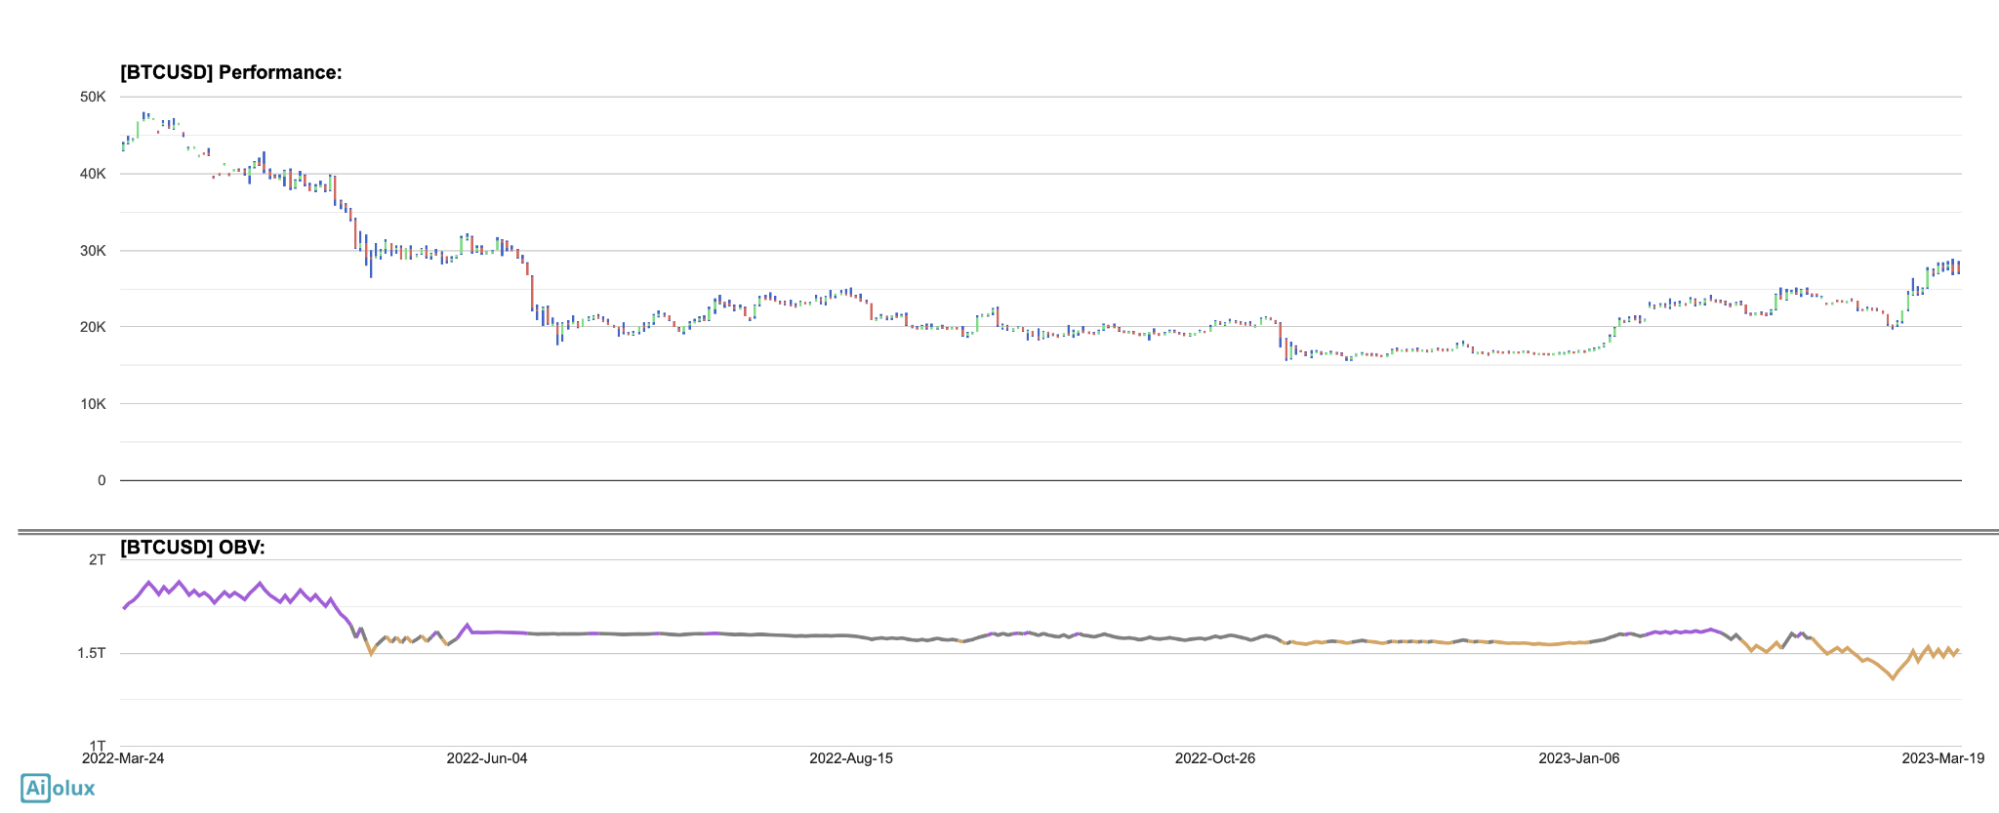Screen dimensions: 1999x813
Task: Click the 20K price axis label
Action: [93, 327]
